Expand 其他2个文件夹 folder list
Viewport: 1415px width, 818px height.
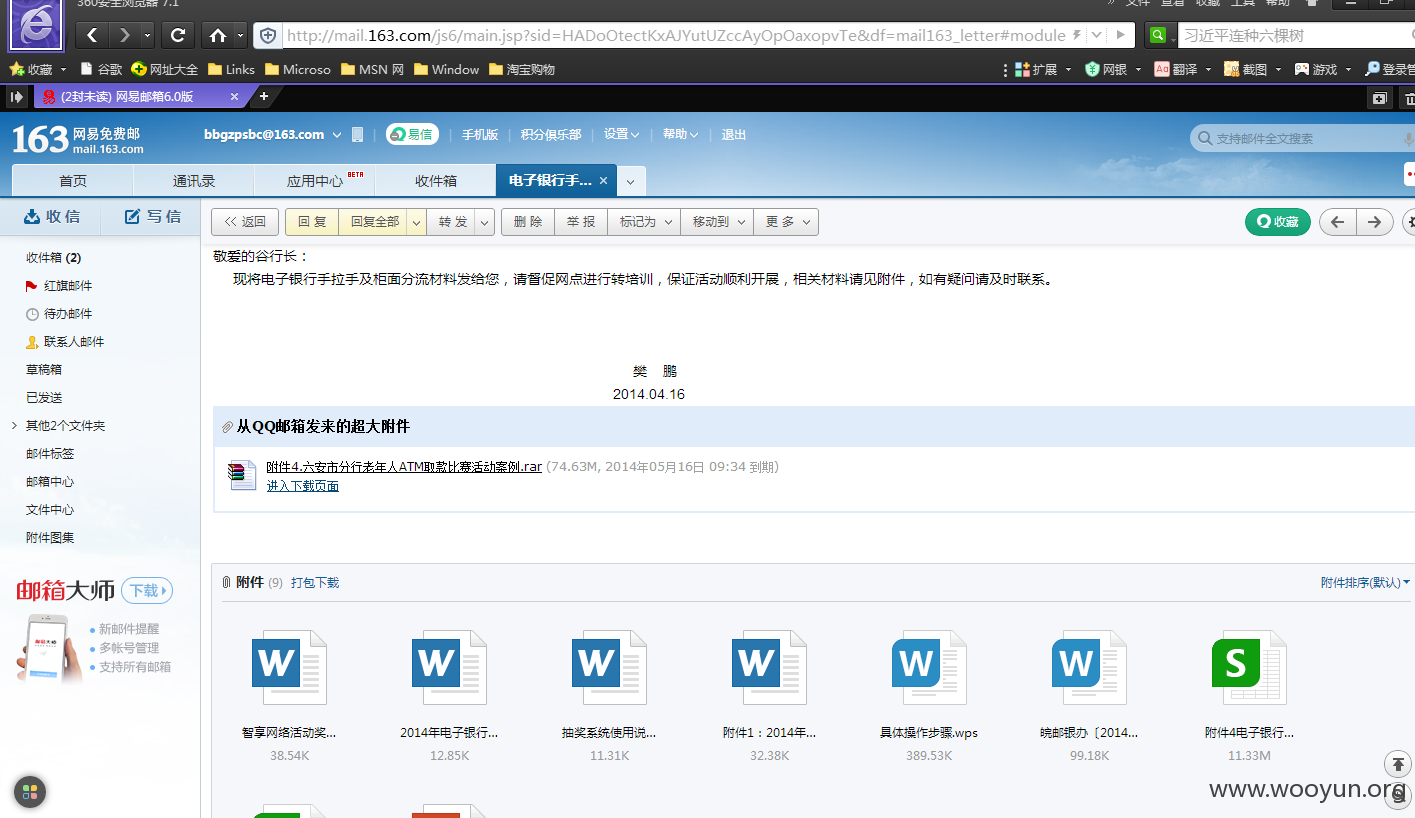click(x=14, y=426)
